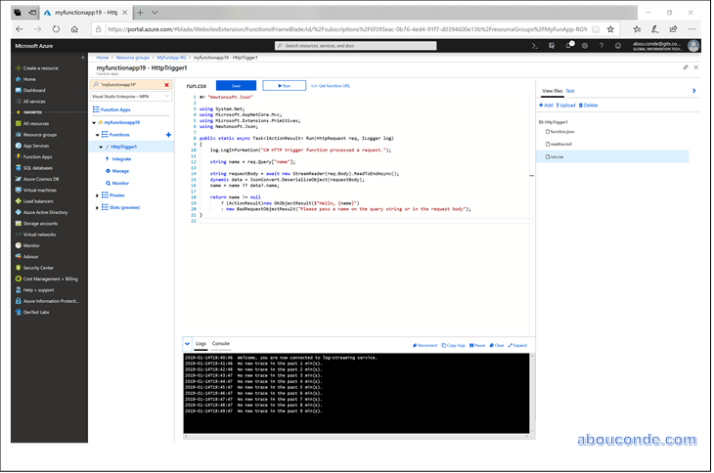
Task: Run the function with Run button
Action: 284,86
